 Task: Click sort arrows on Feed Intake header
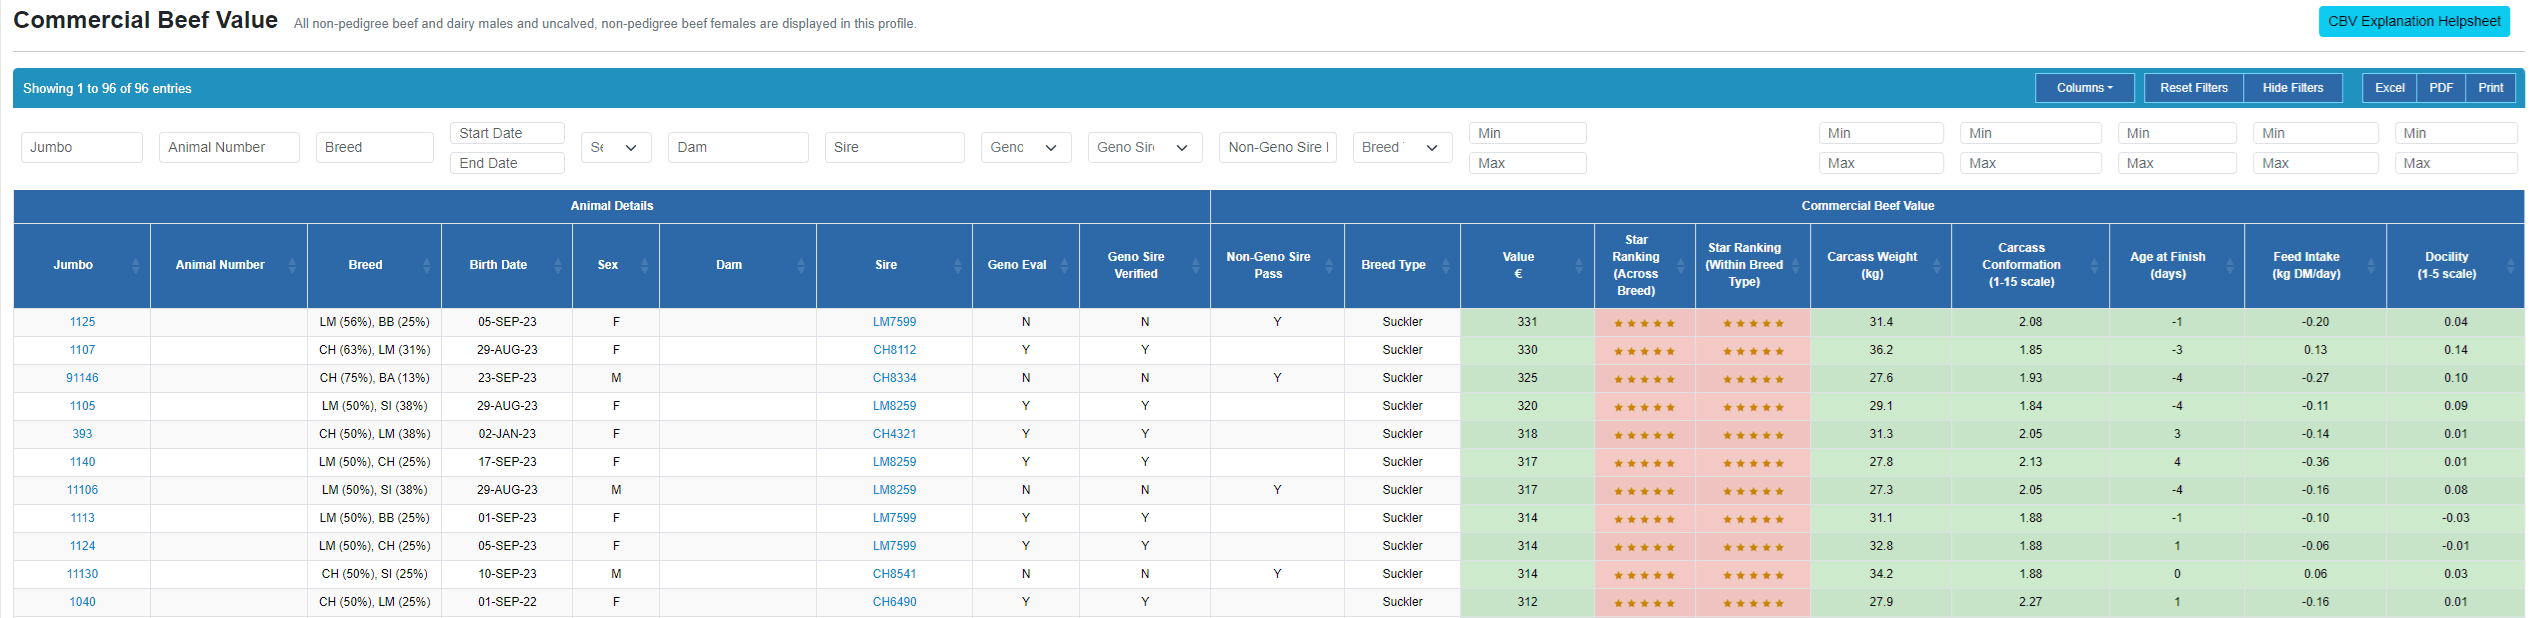click(x=2372, y=265)
